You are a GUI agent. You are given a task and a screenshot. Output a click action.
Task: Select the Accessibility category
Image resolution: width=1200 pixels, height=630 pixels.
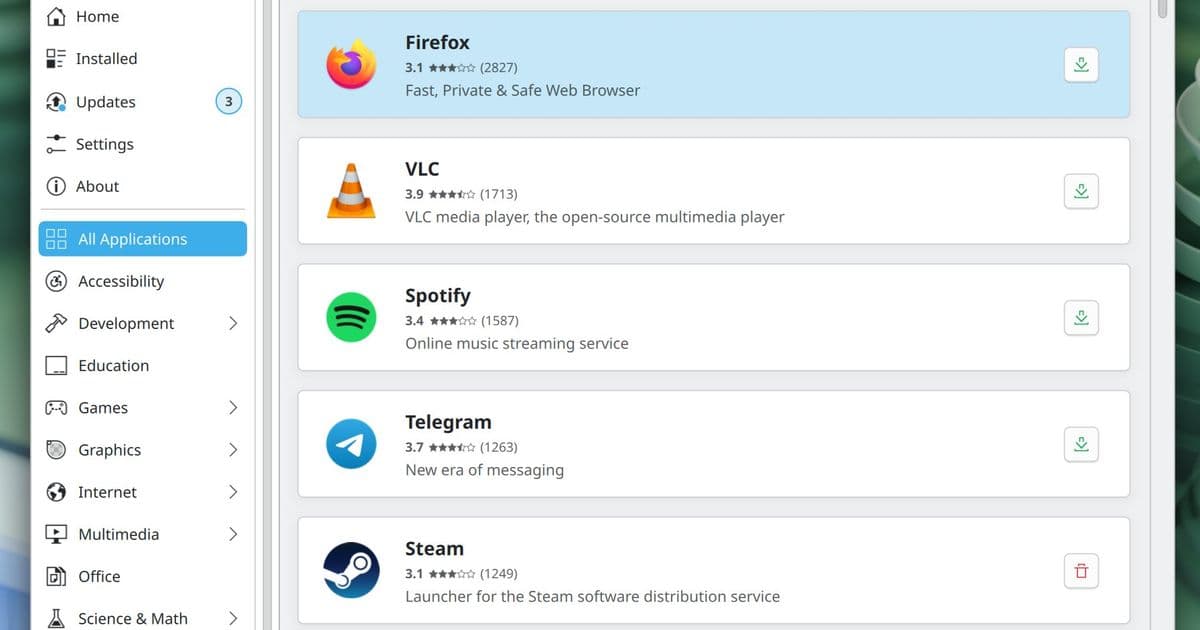point(118,281)
